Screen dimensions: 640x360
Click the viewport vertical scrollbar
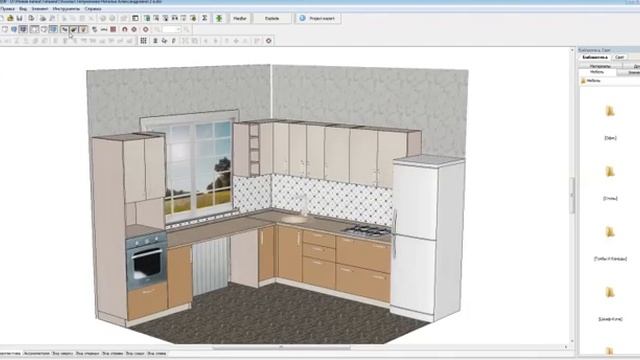point(572,195)
